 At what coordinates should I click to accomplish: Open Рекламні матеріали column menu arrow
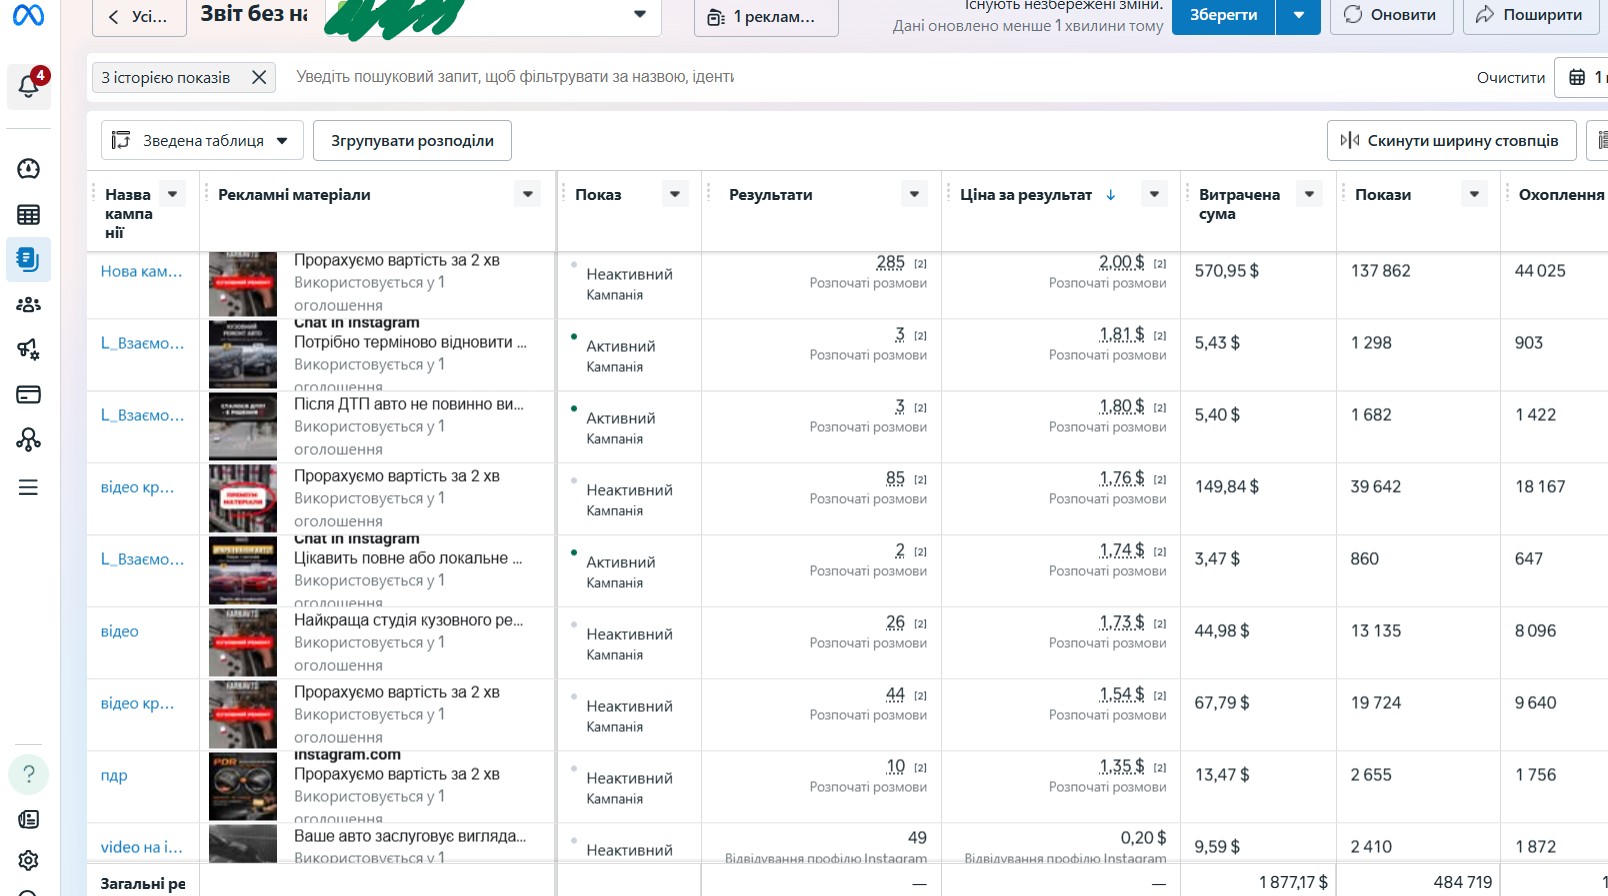(x=528, y=194)
